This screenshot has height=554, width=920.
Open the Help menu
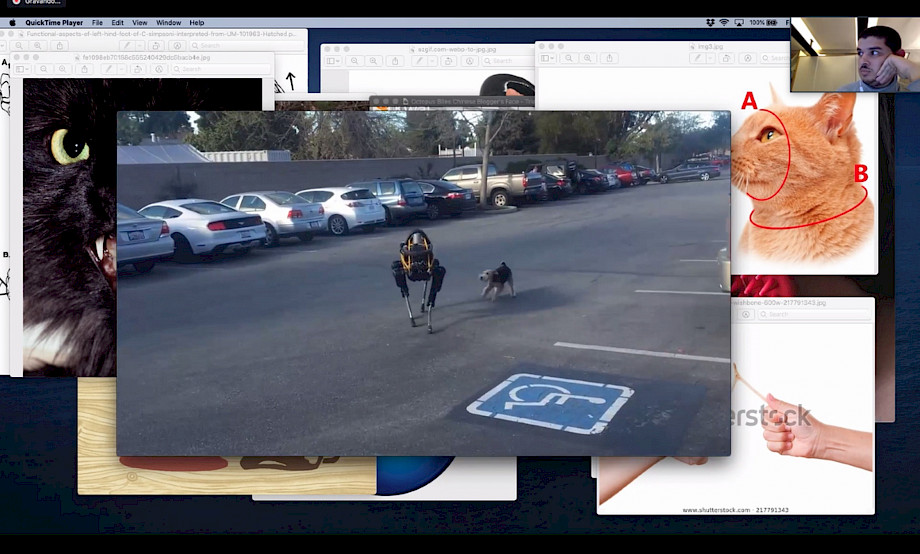point(197,23)
